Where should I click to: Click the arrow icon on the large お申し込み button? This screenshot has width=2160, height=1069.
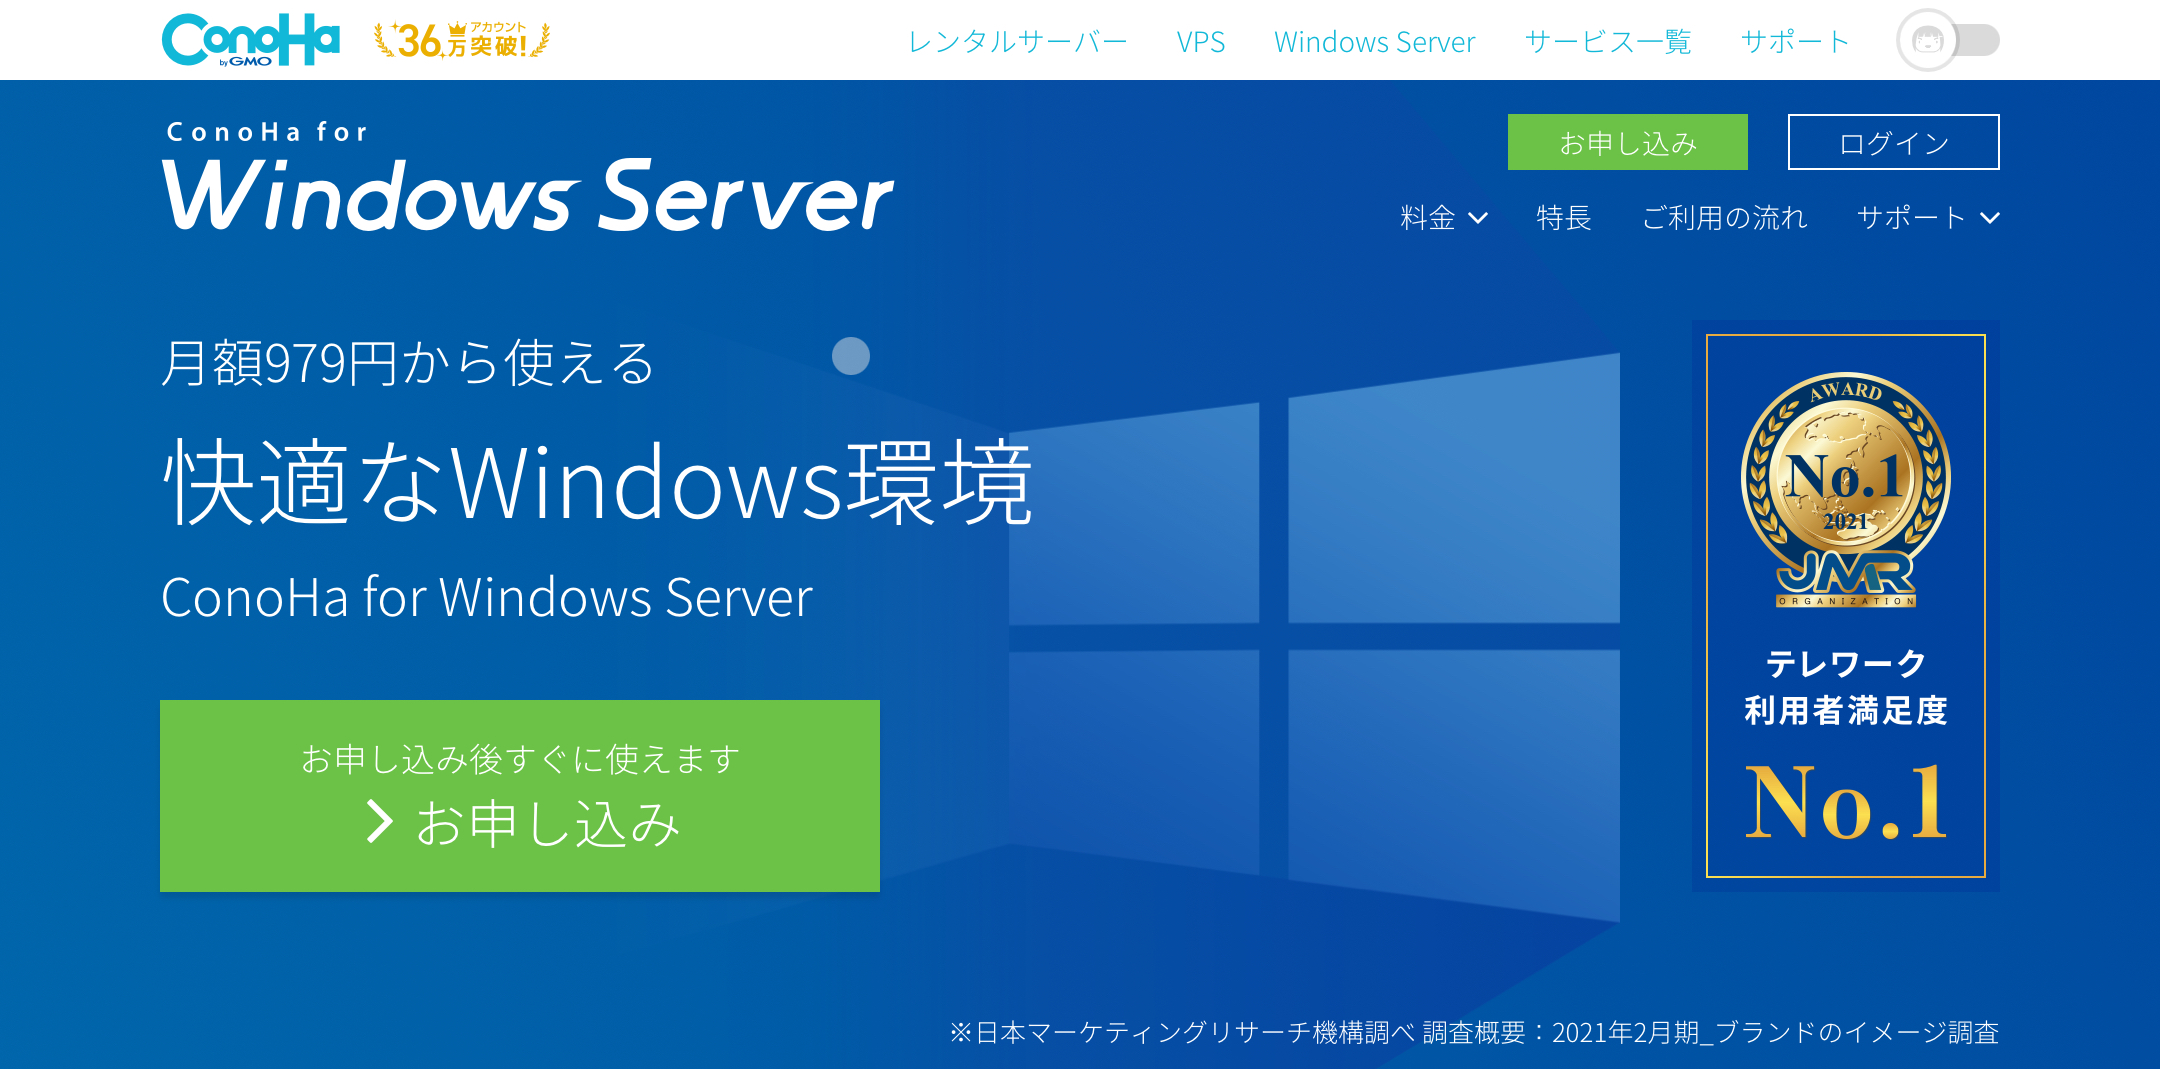pyautogui.click(x=379, y=822)
